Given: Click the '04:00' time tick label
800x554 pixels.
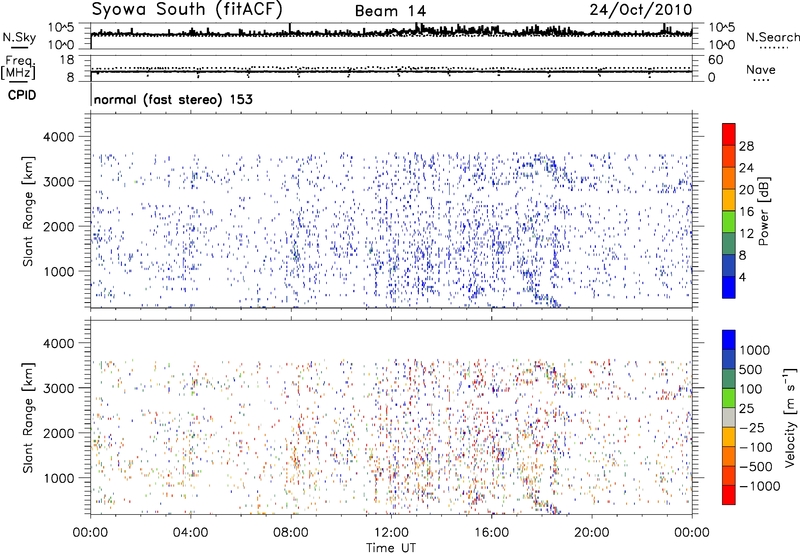Looking at the screenshot, I should pos(190,533).
